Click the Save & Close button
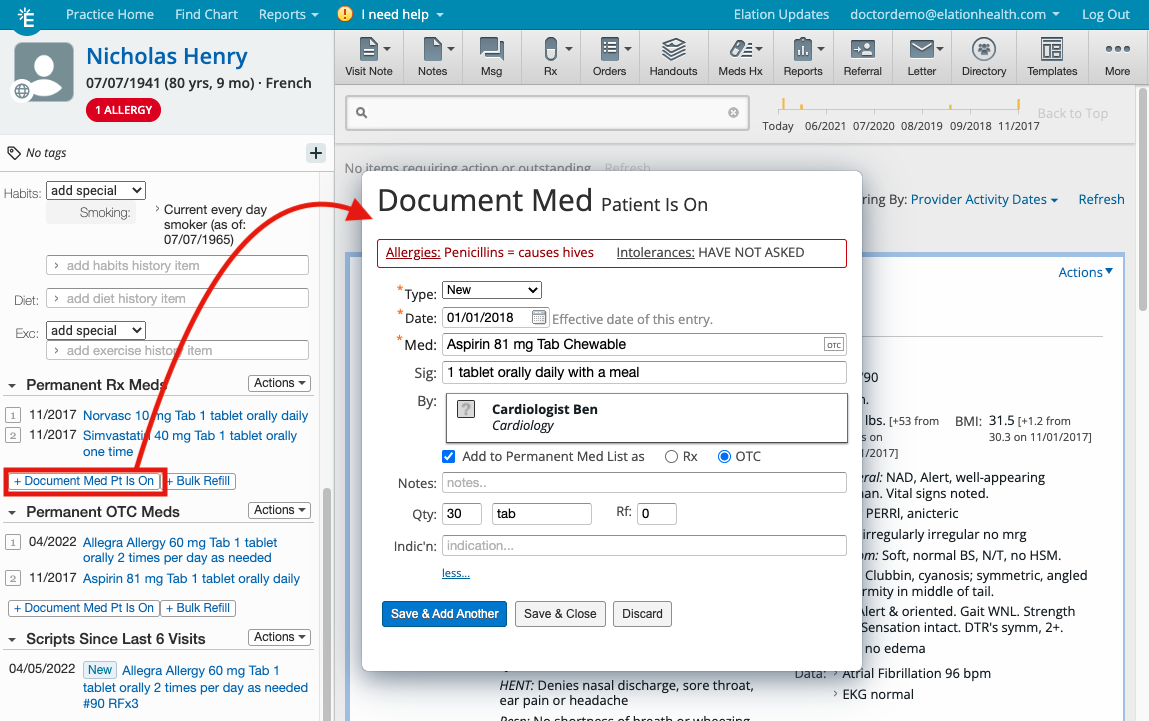Image resolution: width=1149 pixels, height=721 pixels. click(559, 614)
